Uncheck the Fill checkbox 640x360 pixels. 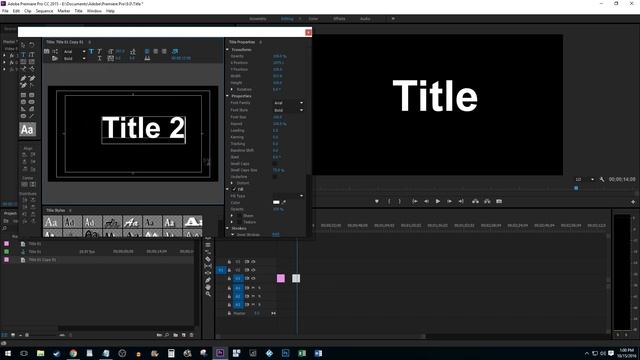[x=234, y=189]
